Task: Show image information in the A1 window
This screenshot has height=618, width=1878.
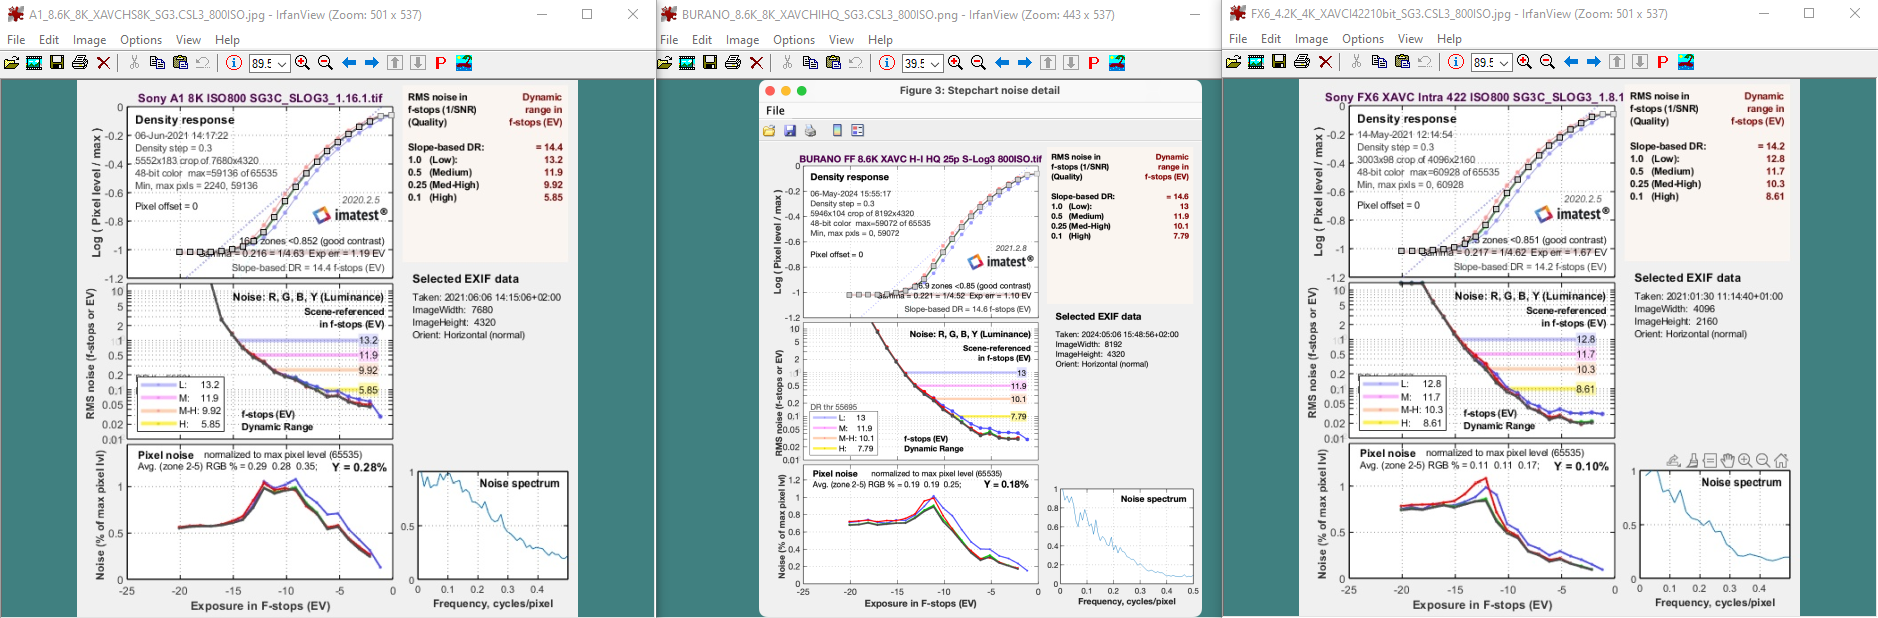Action: pyautogui.click(x=233, y=63)
